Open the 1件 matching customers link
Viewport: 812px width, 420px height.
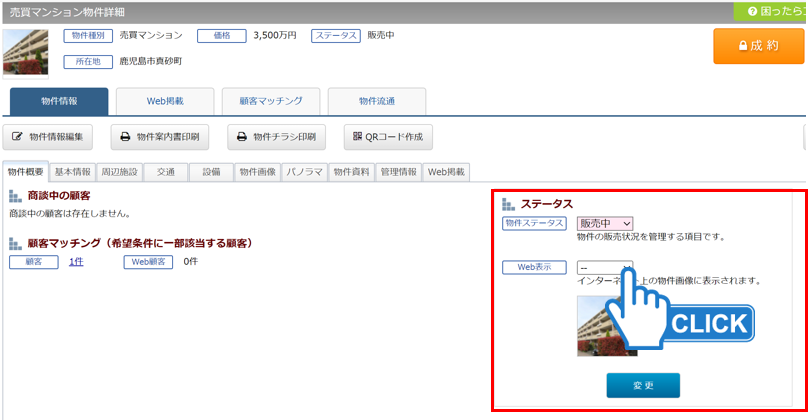[76, 262]
